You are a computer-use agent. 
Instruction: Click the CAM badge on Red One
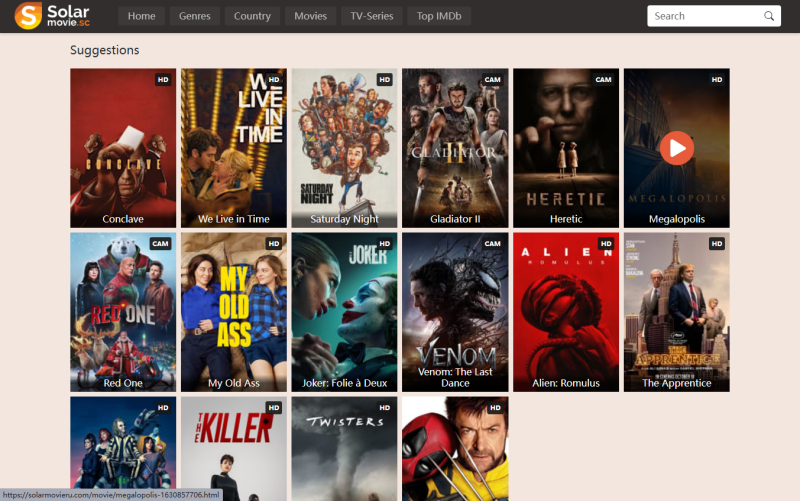tap(160, 244)
